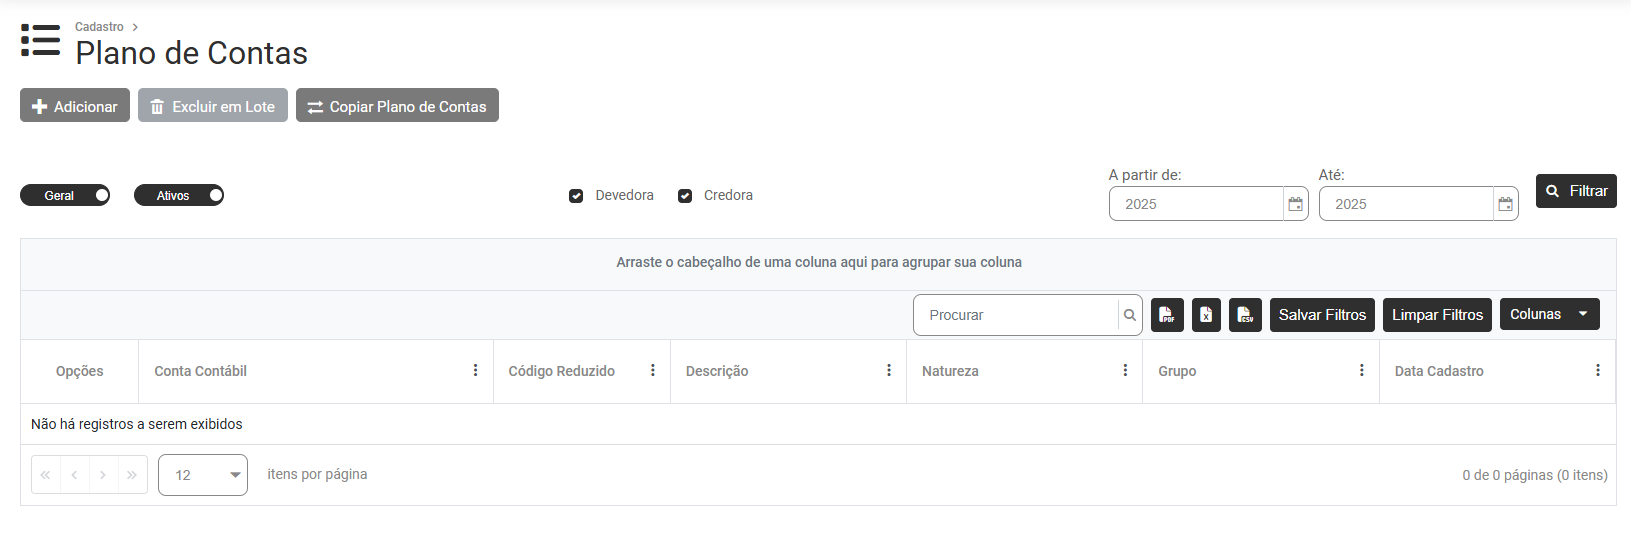Click the Adicionar button
Screen dimensions: 1631x555
coord(75,106)
